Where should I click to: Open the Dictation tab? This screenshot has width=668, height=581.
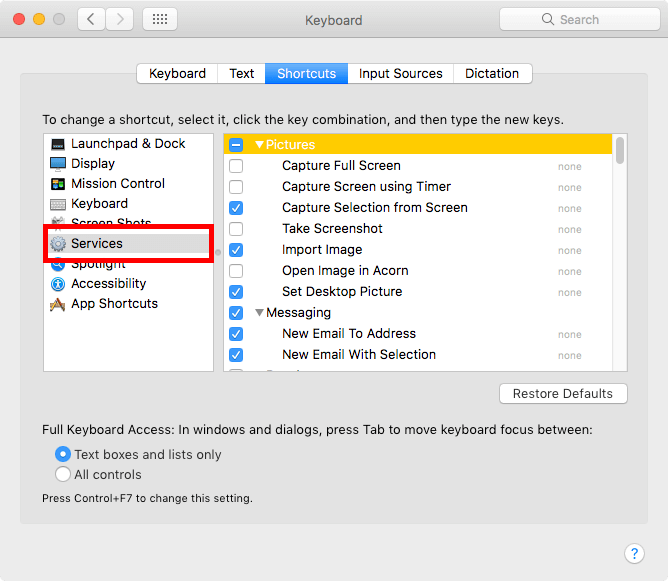[492, 74]
